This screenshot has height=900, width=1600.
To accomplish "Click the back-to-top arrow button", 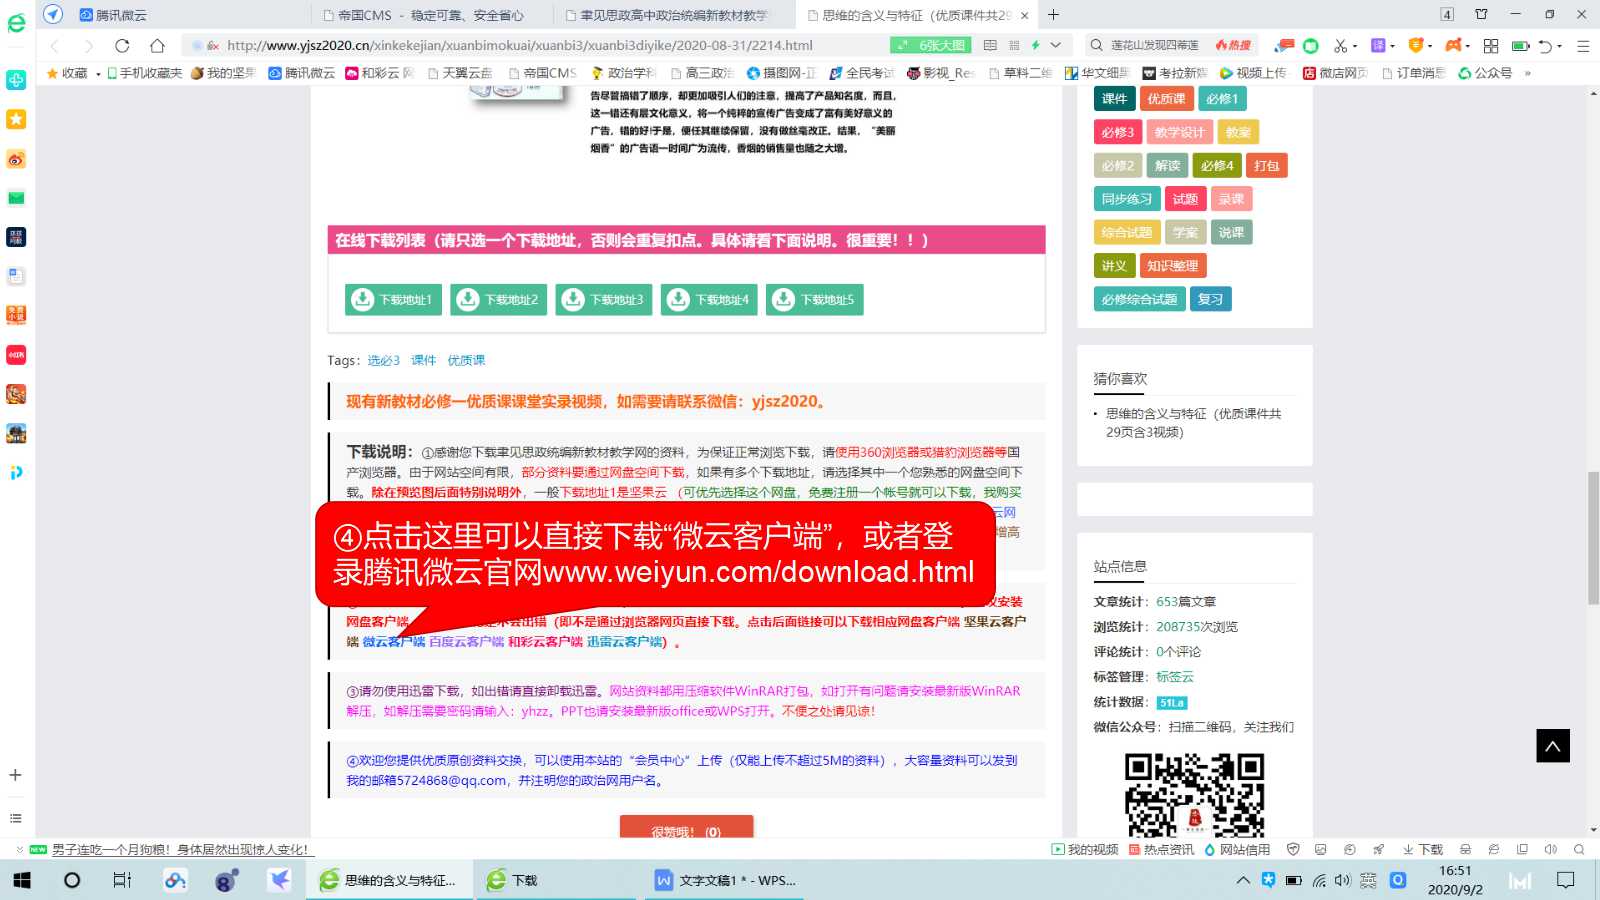I will (x=1553, y=746).
